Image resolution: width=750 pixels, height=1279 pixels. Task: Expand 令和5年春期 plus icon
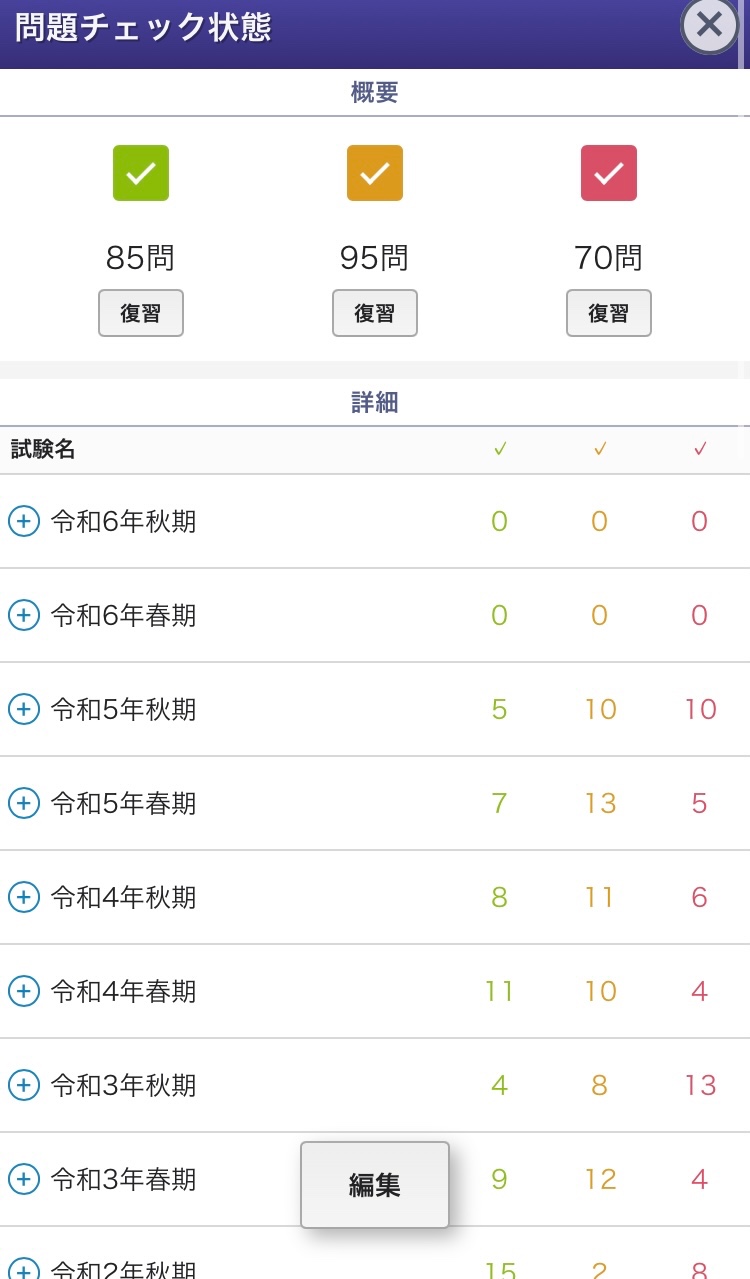pos(24,803)
